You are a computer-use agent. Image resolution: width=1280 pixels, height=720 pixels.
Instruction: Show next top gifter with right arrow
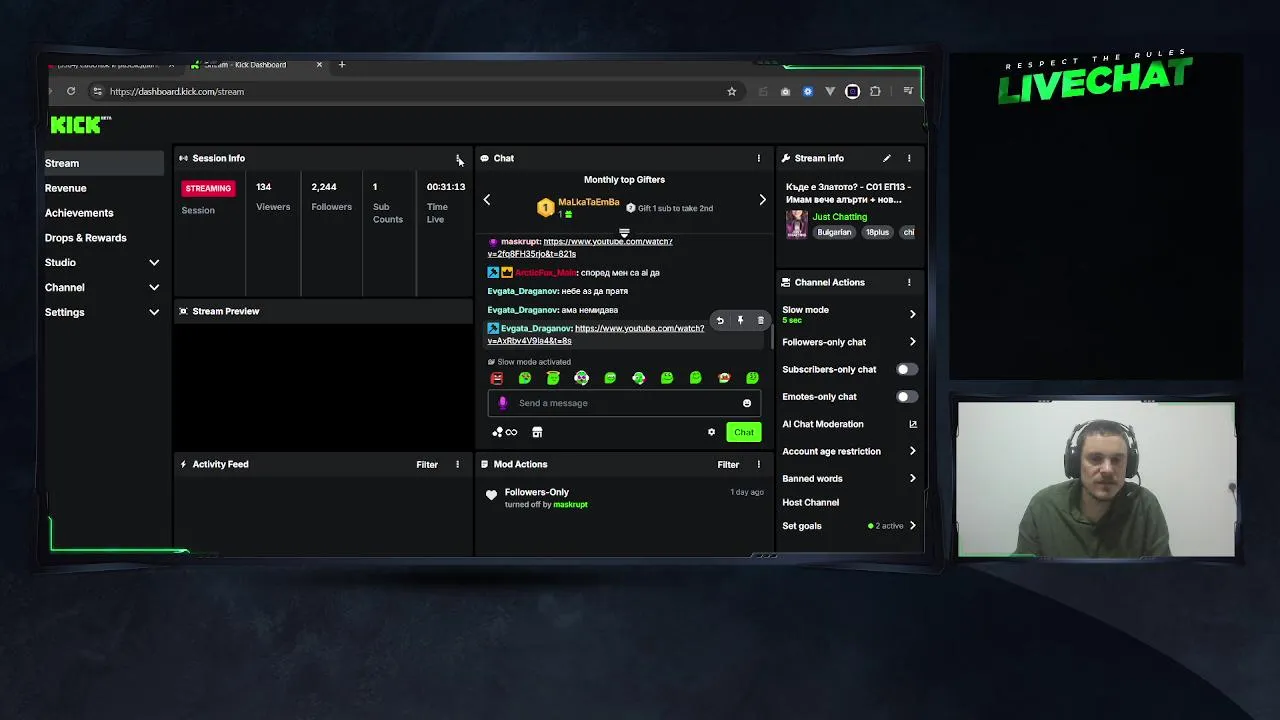(x=762, y=200)
